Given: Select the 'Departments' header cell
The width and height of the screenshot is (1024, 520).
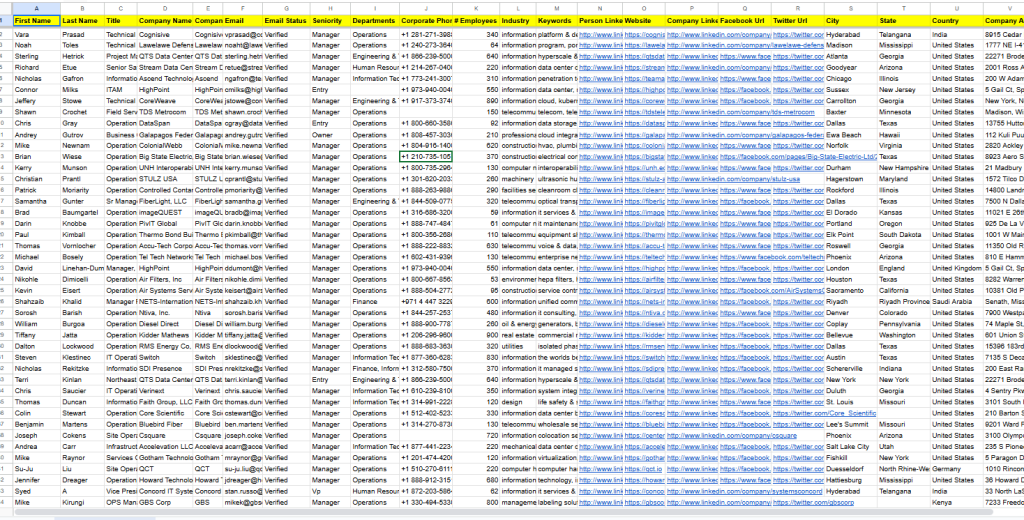Looking at the screenshot, I should pyautogui.click(x=375, y=21).
